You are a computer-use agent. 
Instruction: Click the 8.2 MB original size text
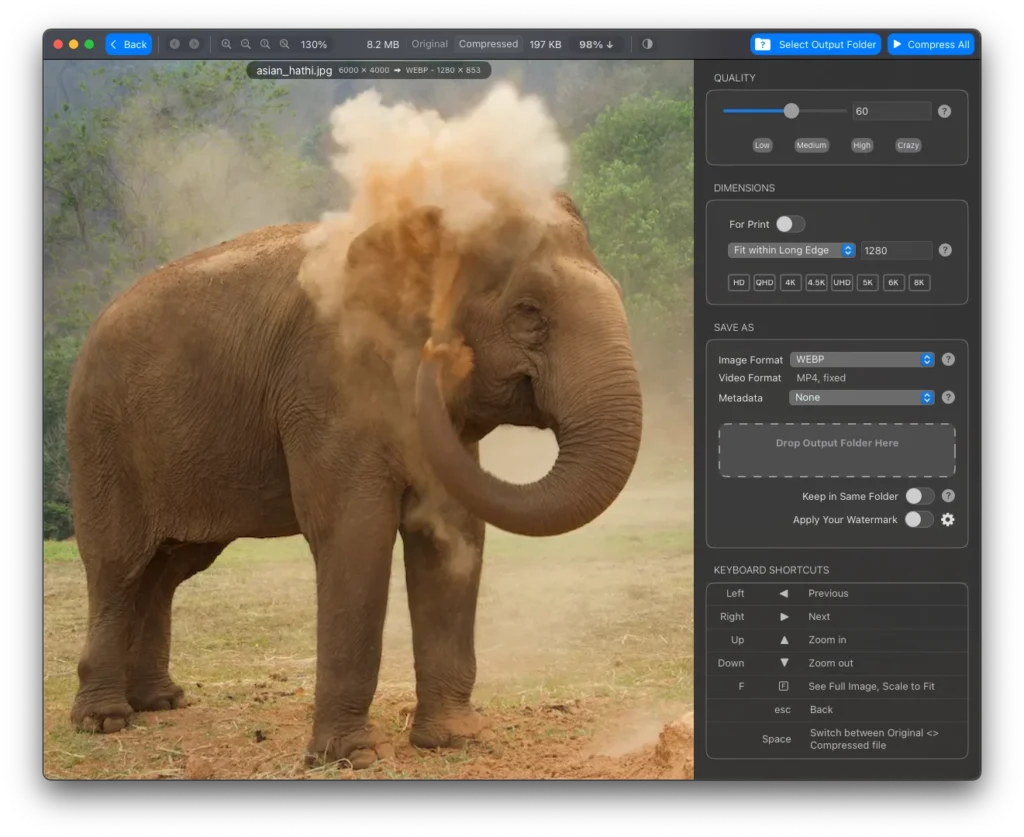383,44
